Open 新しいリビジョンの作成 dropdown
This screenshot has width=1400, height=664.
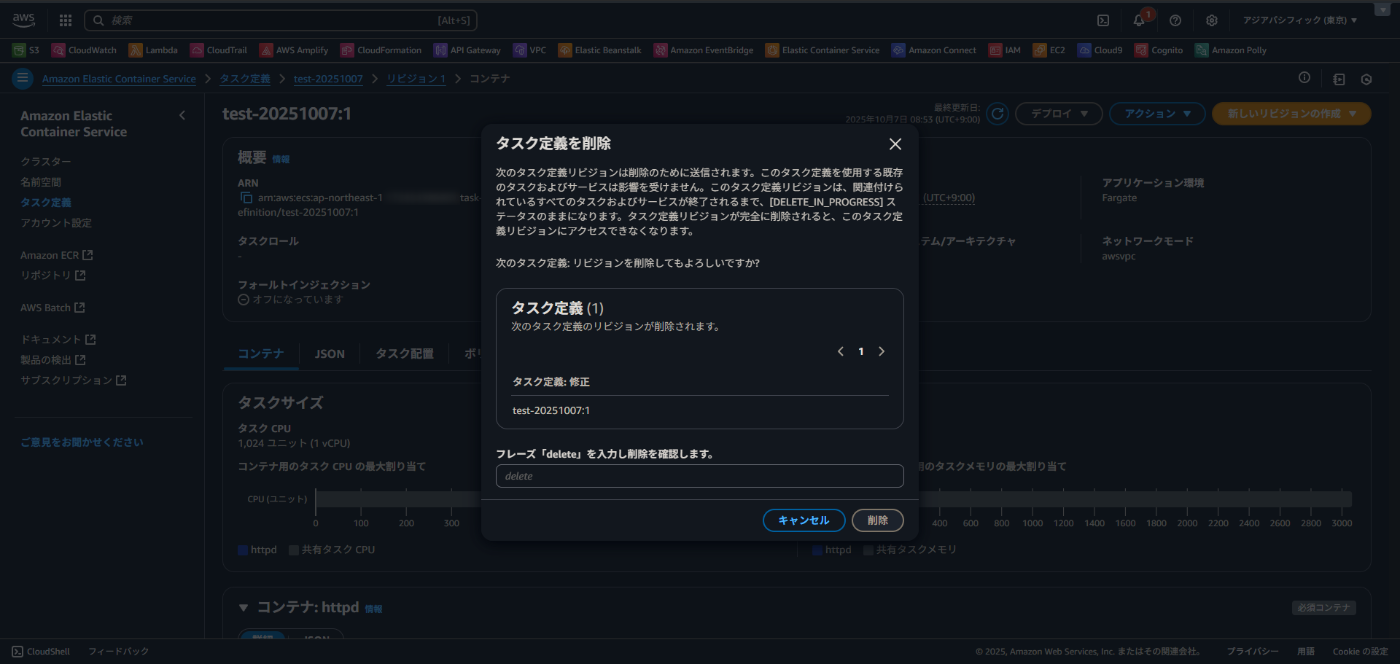pyautogui.click(x=1291, y=114)
